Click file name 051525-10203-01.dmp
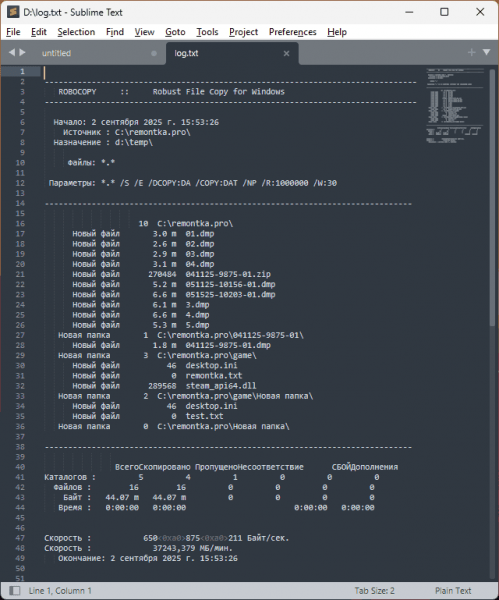Viewport: 499px width, 600px height. pos(230,295)
